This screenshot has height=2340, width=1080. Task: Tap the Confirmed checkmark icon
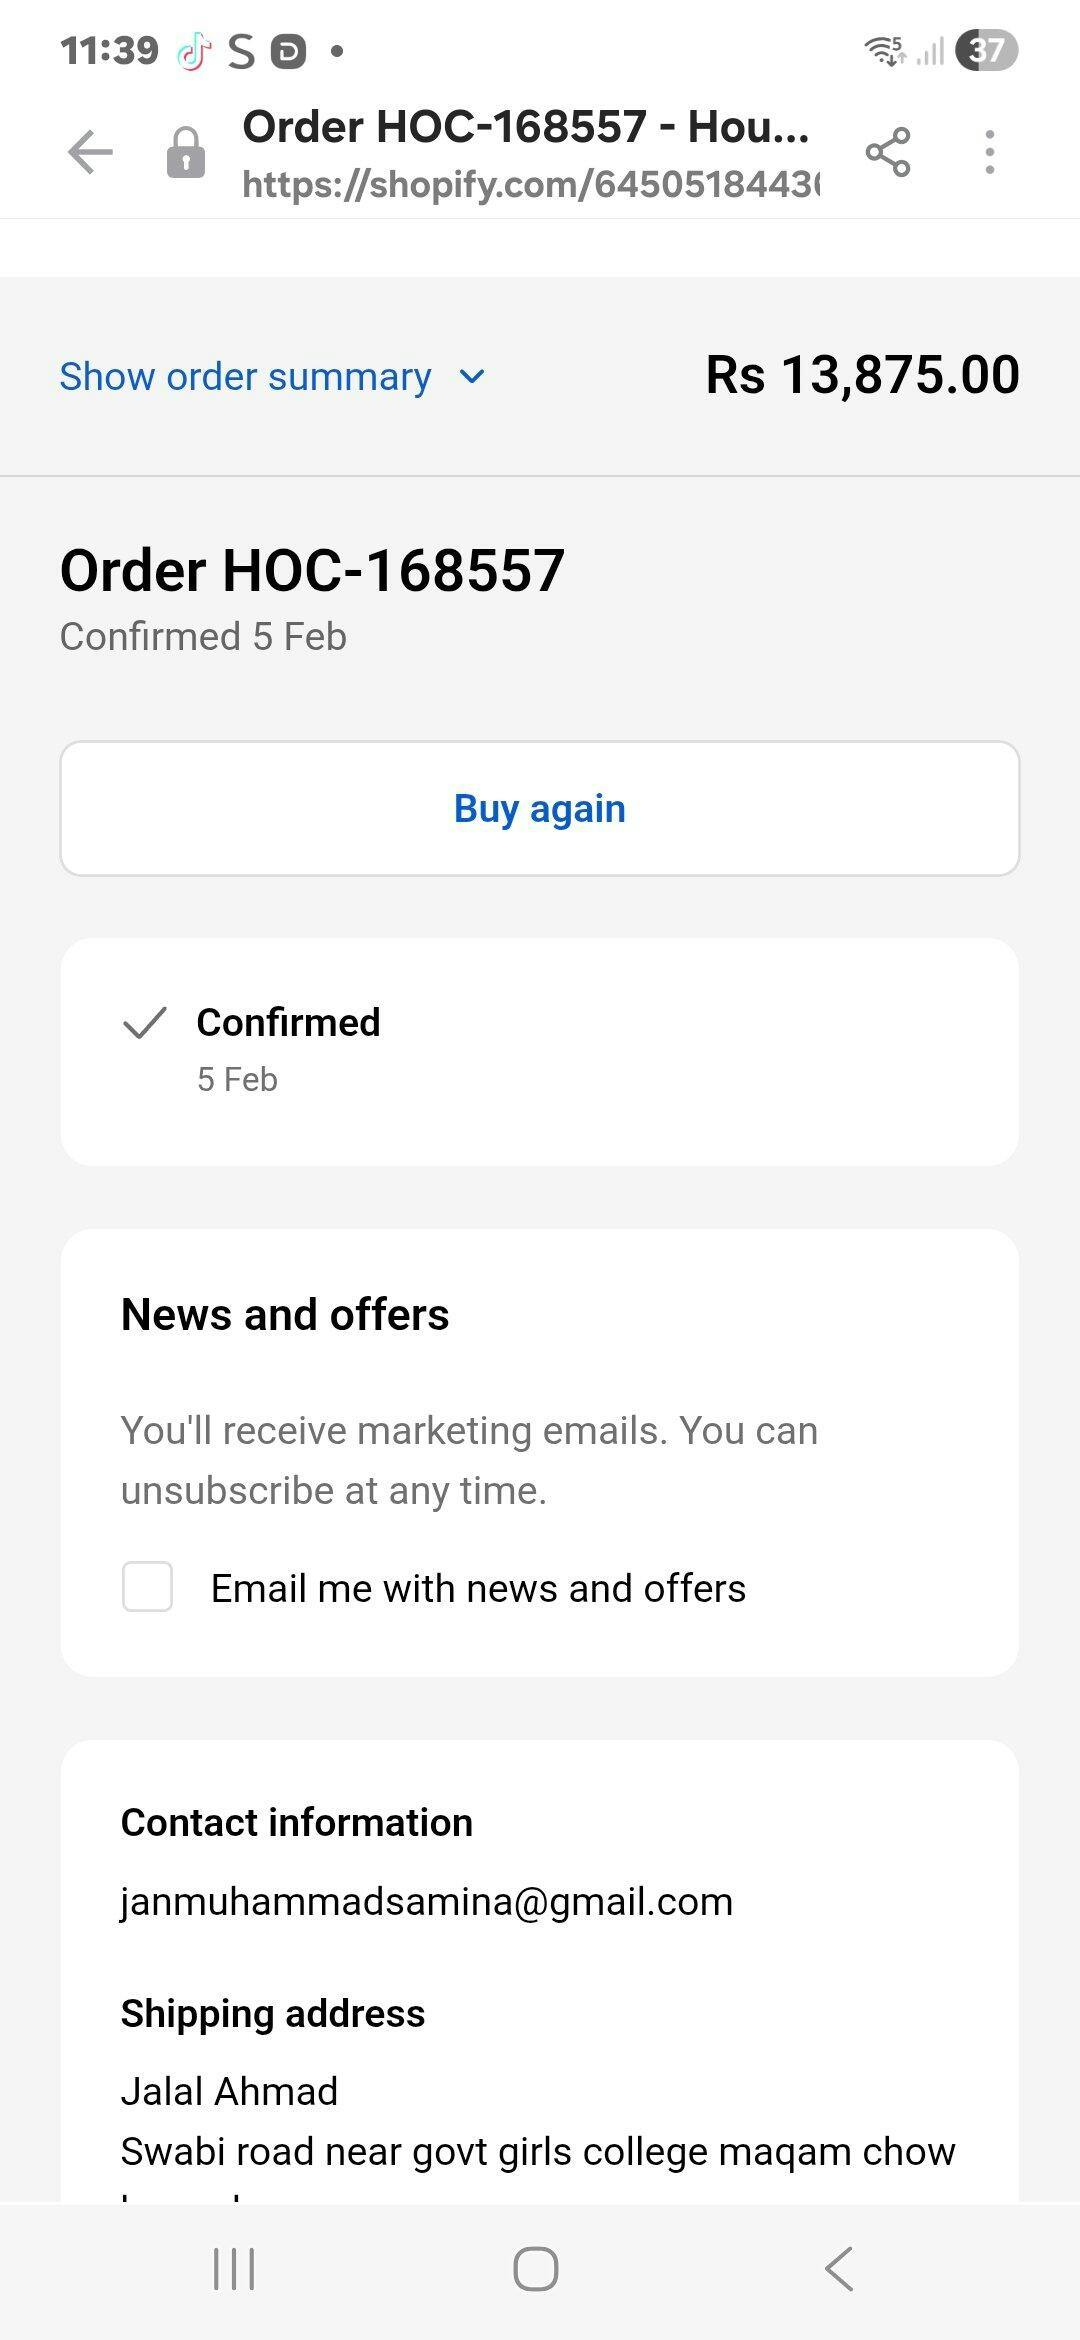[x=144, y=1023]
